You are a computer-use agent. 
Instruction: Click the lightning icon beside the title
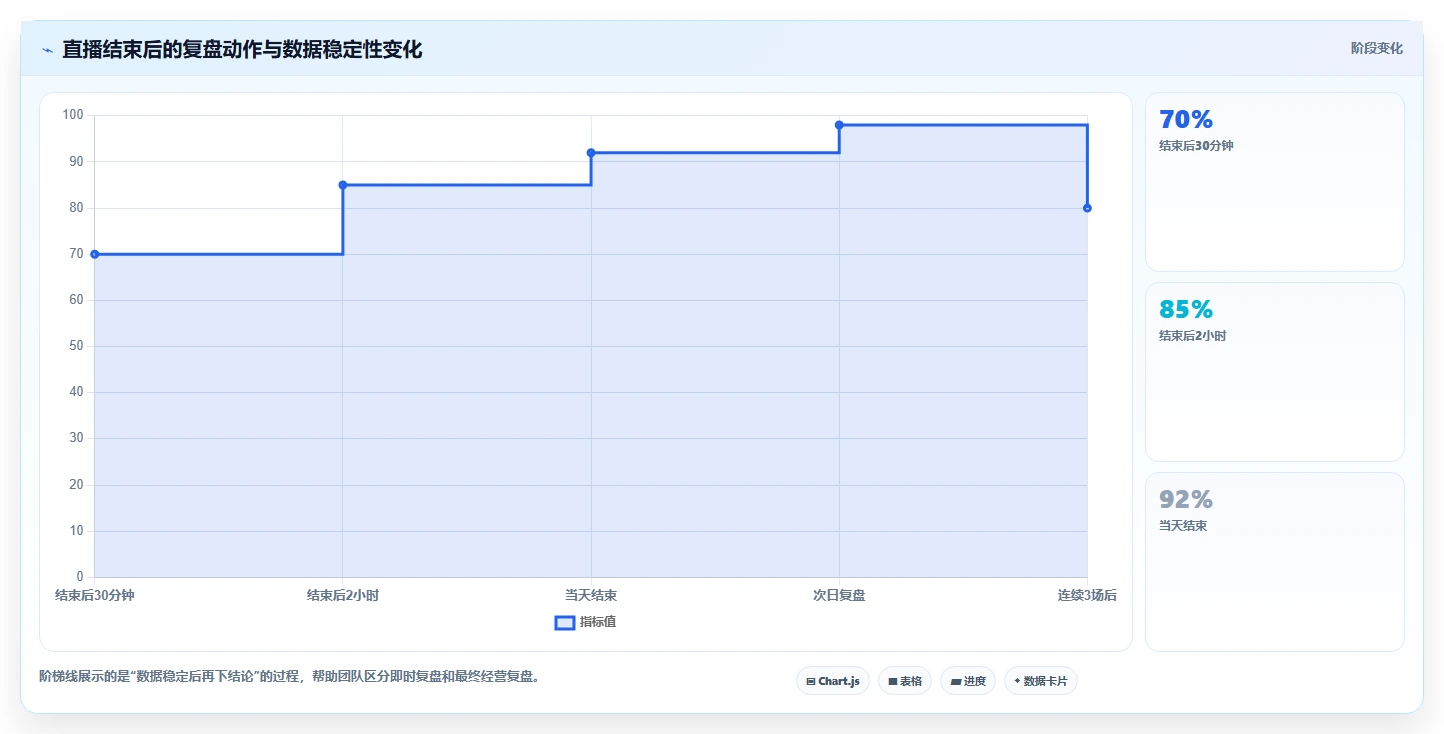pos(47,49)
